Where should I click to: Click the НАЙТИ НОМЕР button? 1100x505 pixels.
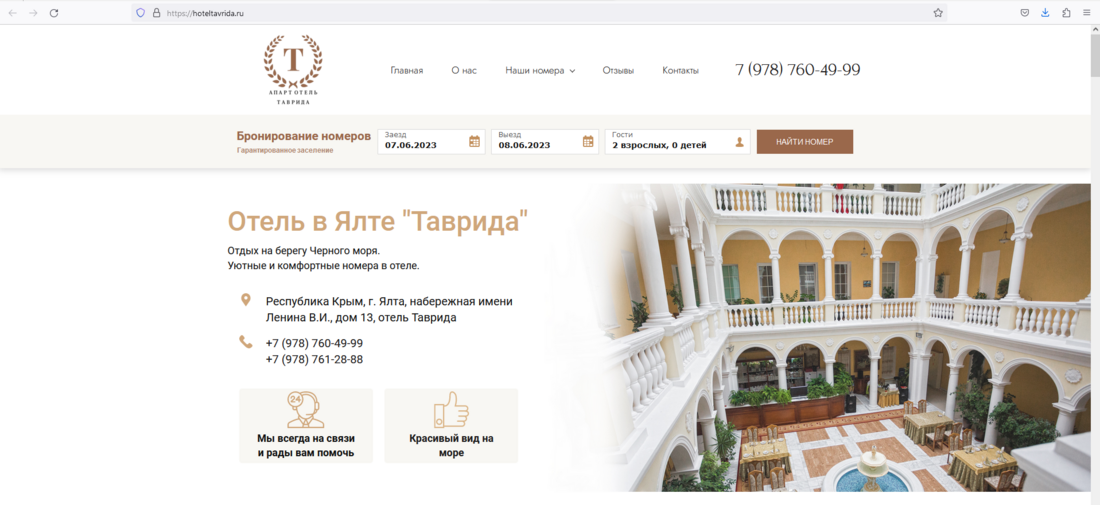[805, 142]
